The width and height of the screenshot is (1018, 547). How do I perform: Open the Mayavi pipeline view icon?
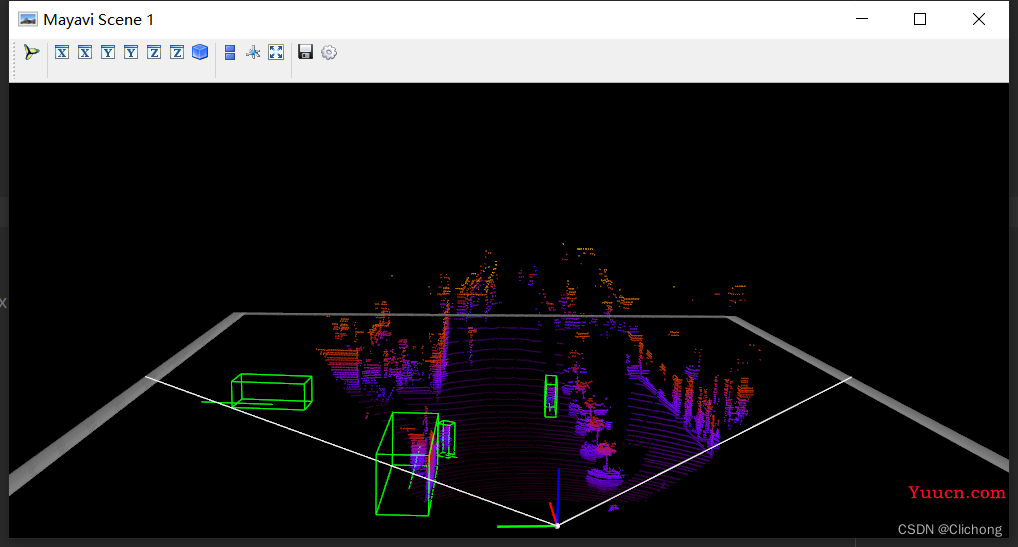tap(31, 53)
